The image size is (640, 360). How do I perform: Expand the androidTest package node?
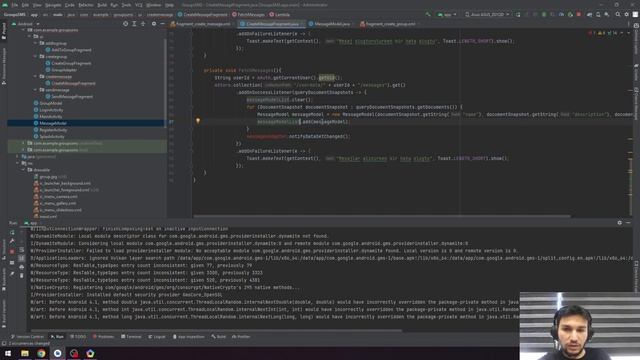point(24,144)
